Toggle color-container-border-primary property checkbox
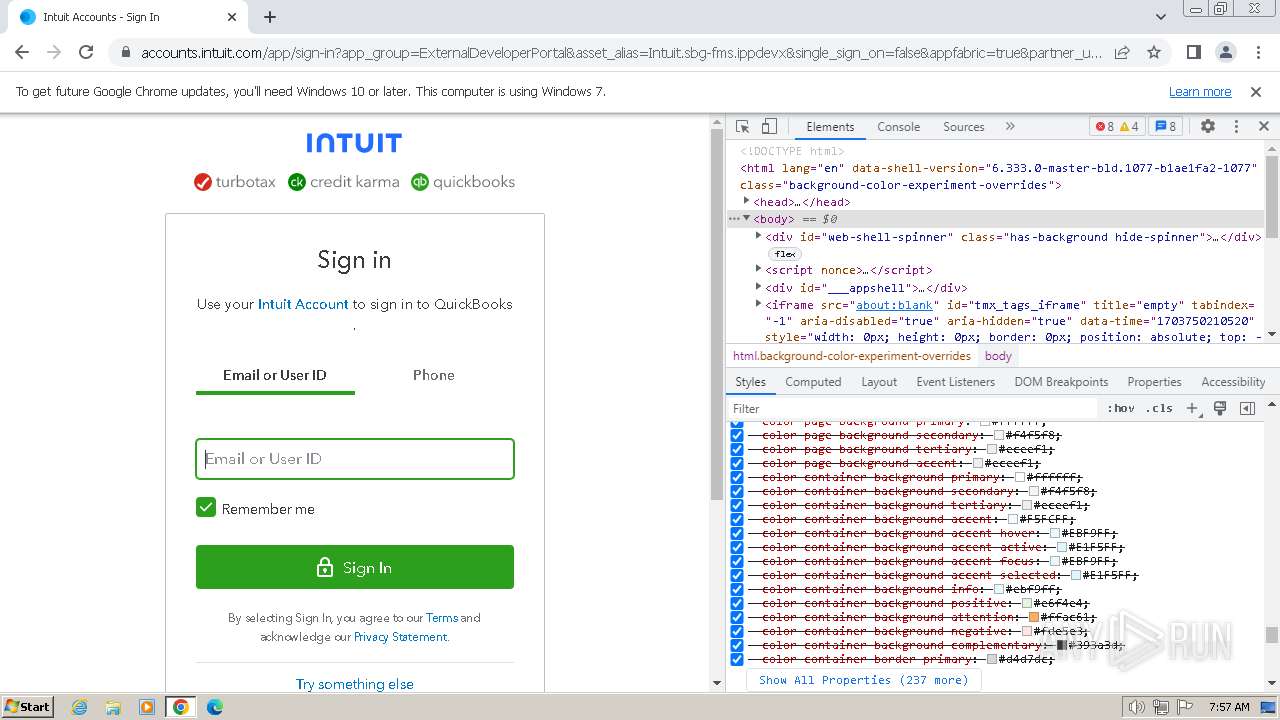The width and height of the screenshot is (1280, 720). [737, 660]
